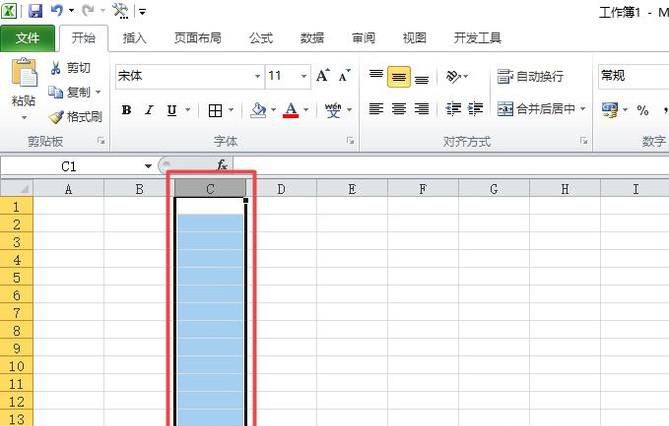
Task: Select column D header
Action: pyautogui.click(x=281, y=188)
